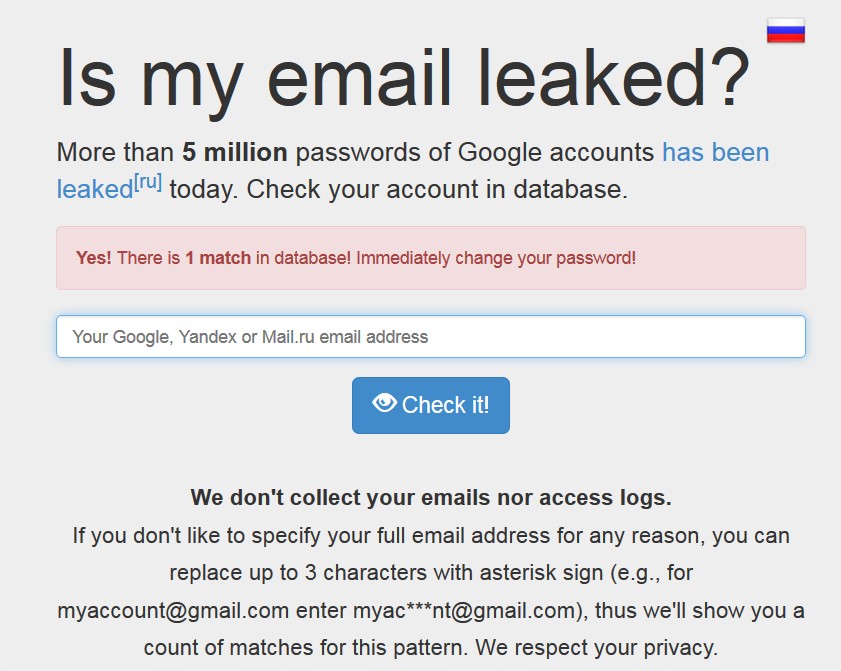841x671 pixels.
Task: Focus the Google, Yandex or Mail.ru email field
Action: click(x=431, y=336)
